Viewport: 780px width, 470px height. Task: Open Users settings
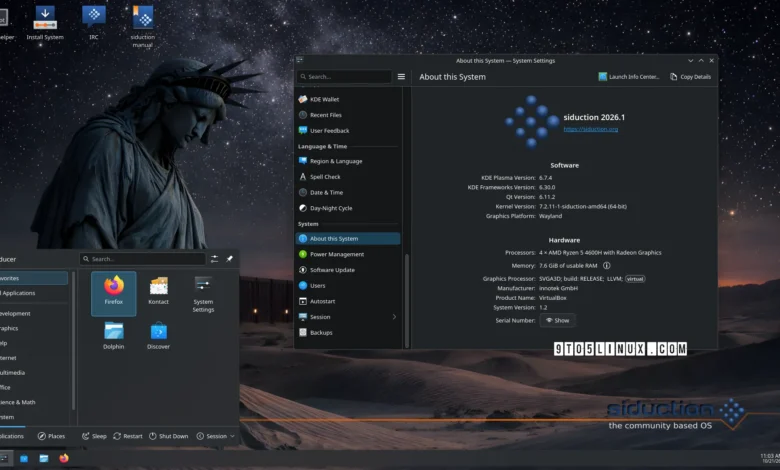348,285
